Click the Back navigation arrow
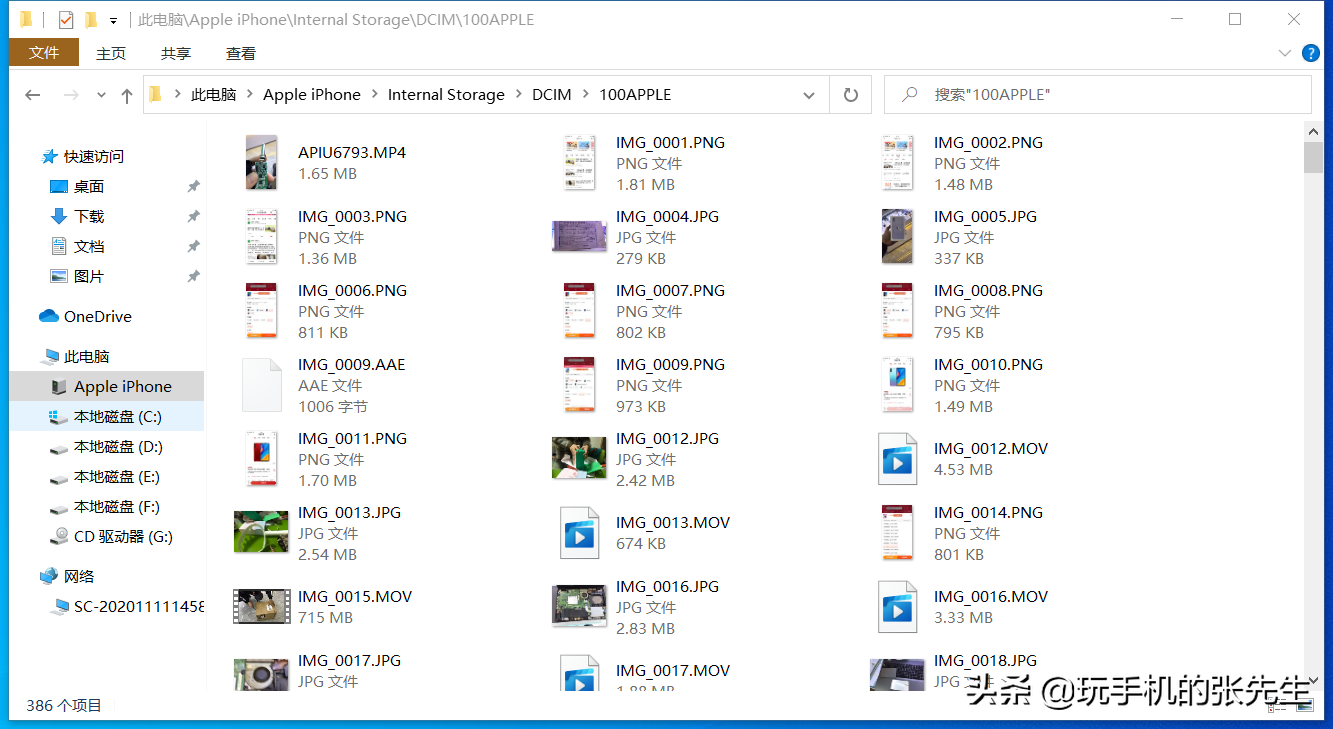The image size is (1333, 729). coord(32,95)
